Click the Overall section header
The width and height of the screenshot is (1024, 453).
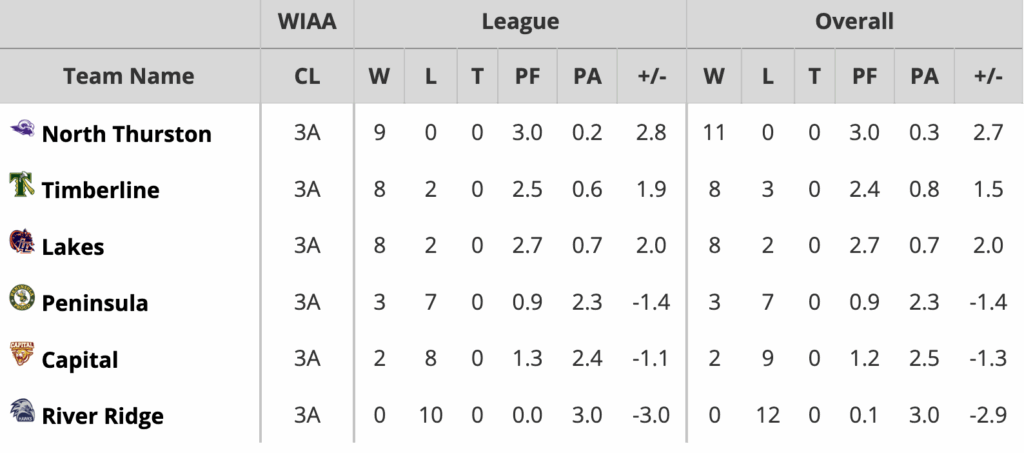tap(853, 21)
